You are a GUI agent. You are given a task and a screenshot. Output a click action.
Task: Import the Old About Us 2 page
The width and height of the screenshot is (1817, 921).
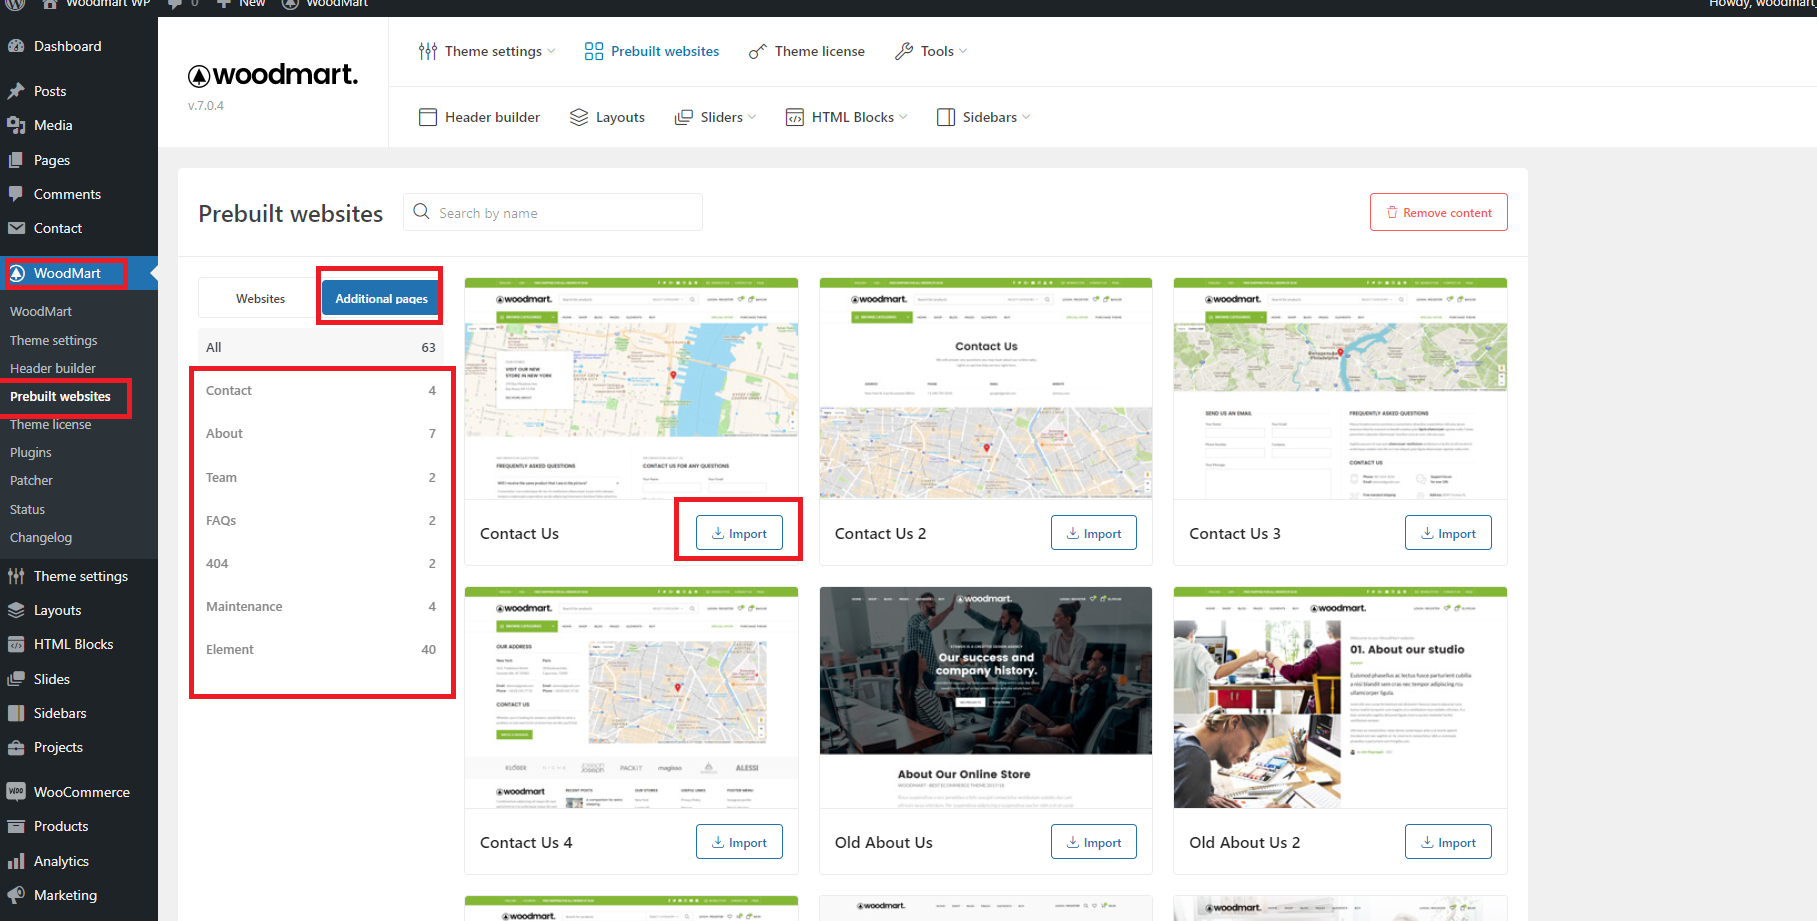pos(1448,842)
